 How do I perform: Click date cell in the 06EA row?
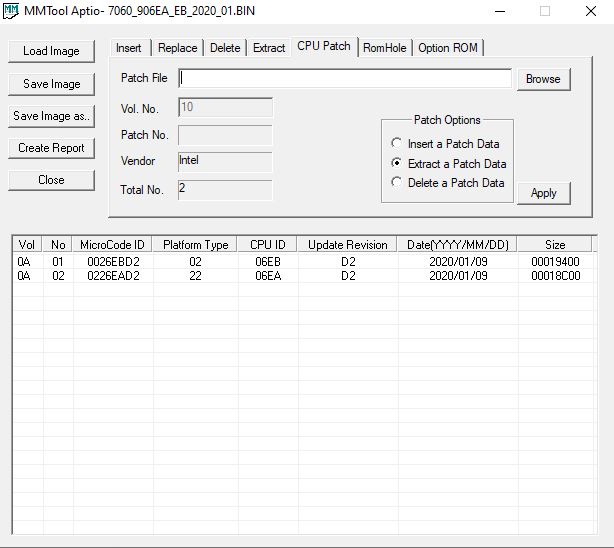coord(458,276)
